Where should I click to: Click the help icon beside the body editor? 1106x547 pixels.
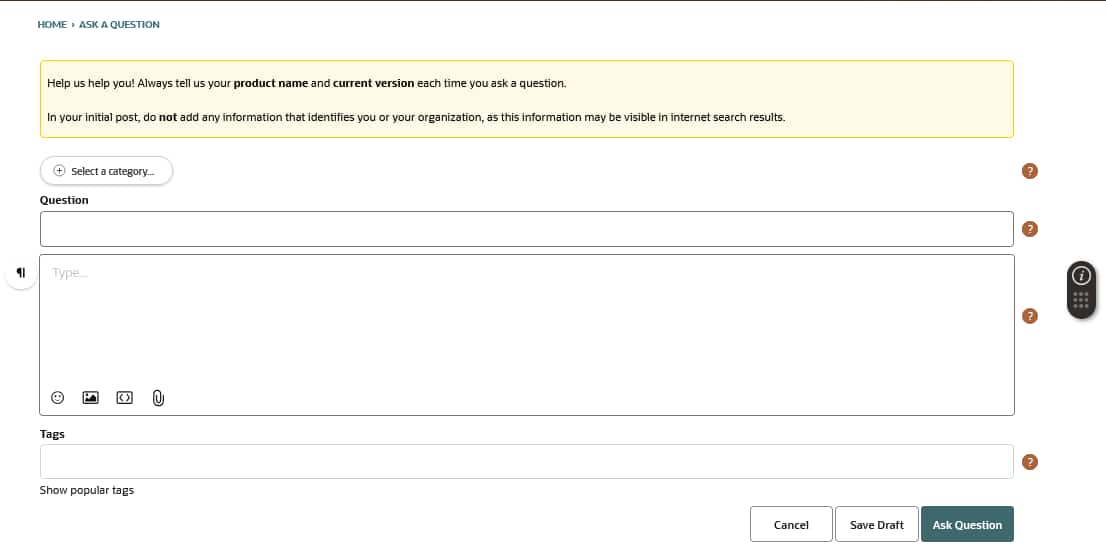pos(1030,316)
